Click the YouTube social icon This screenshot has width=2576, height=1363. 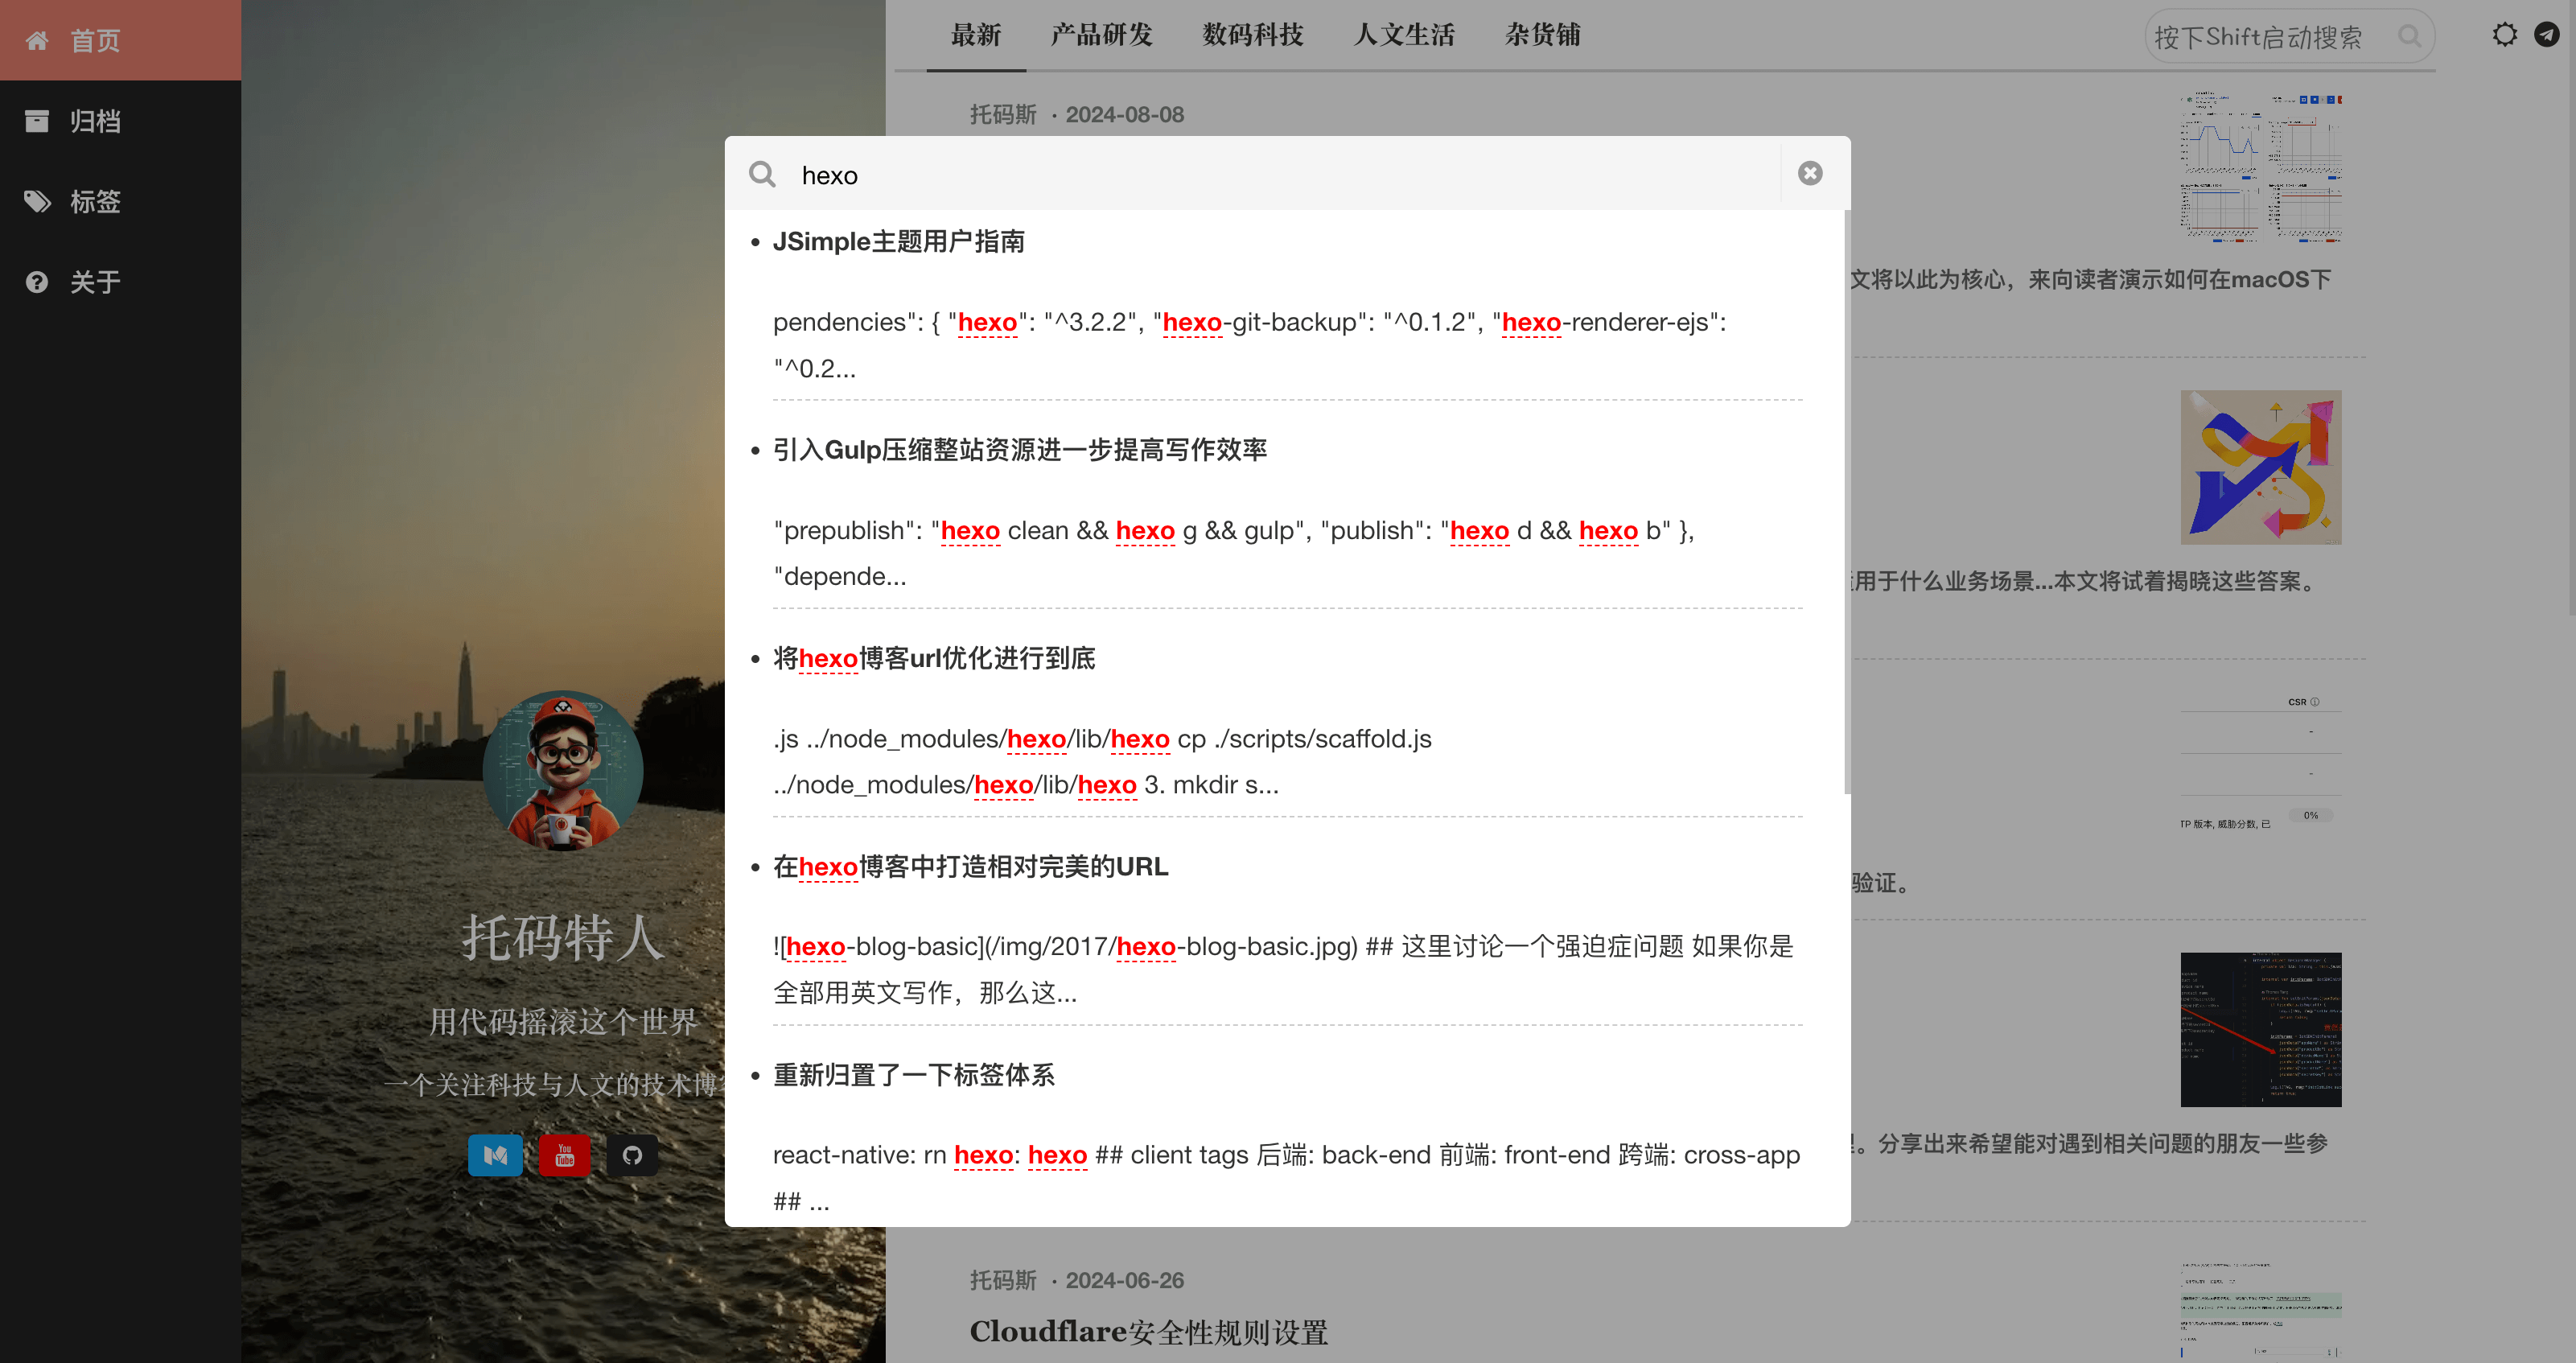564,1155
